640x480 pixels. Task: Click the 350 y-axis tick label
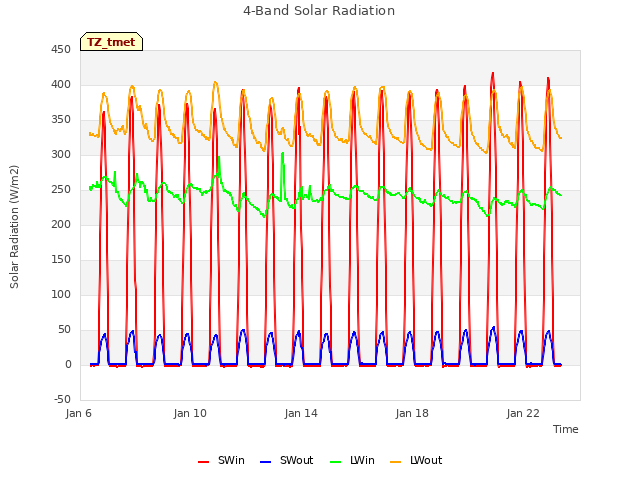(61, 120)
